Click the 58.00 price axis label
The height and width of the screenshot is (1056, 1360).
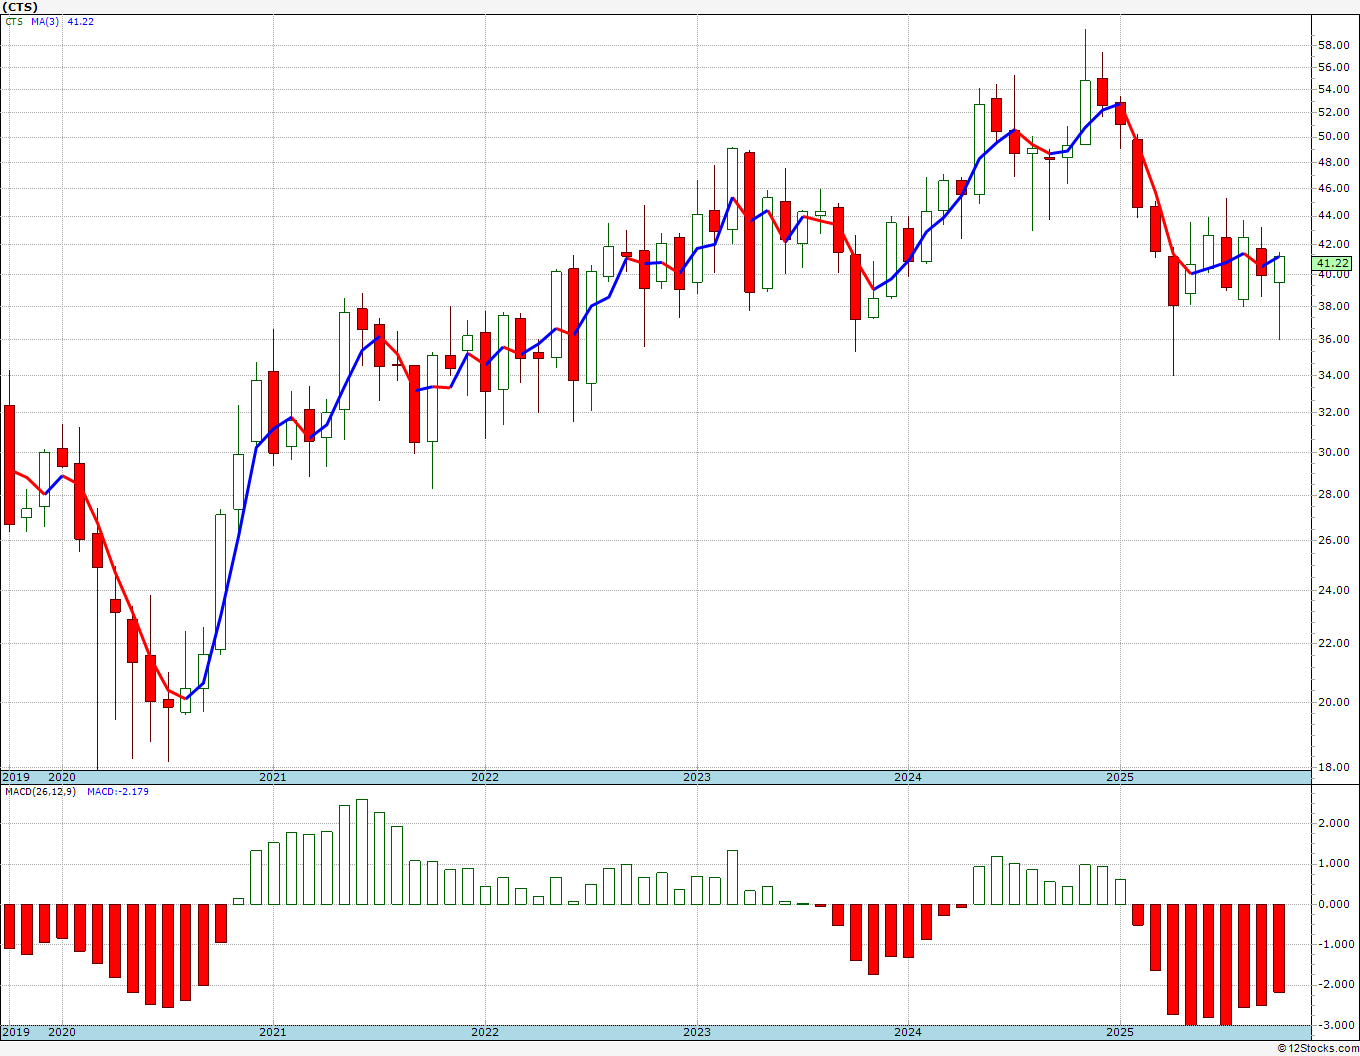click(x=1335, y=46)
